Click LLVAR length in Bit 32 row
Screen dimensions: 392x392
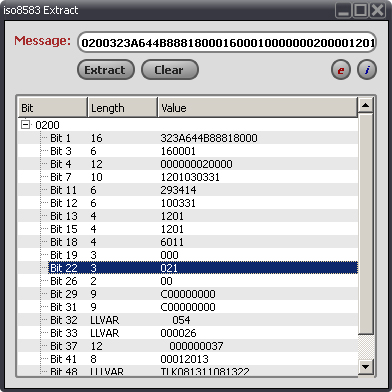(x=105, y=320)
